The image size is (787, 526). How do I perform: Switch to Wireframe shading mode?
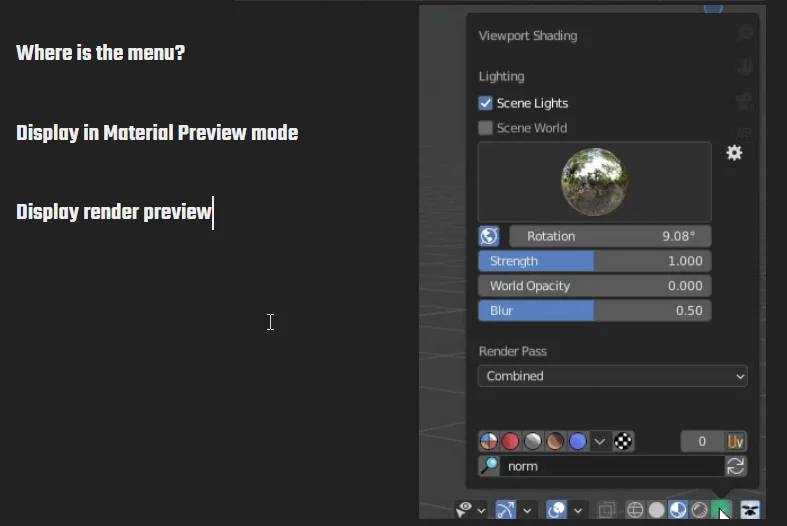click(x=635, y=510)
